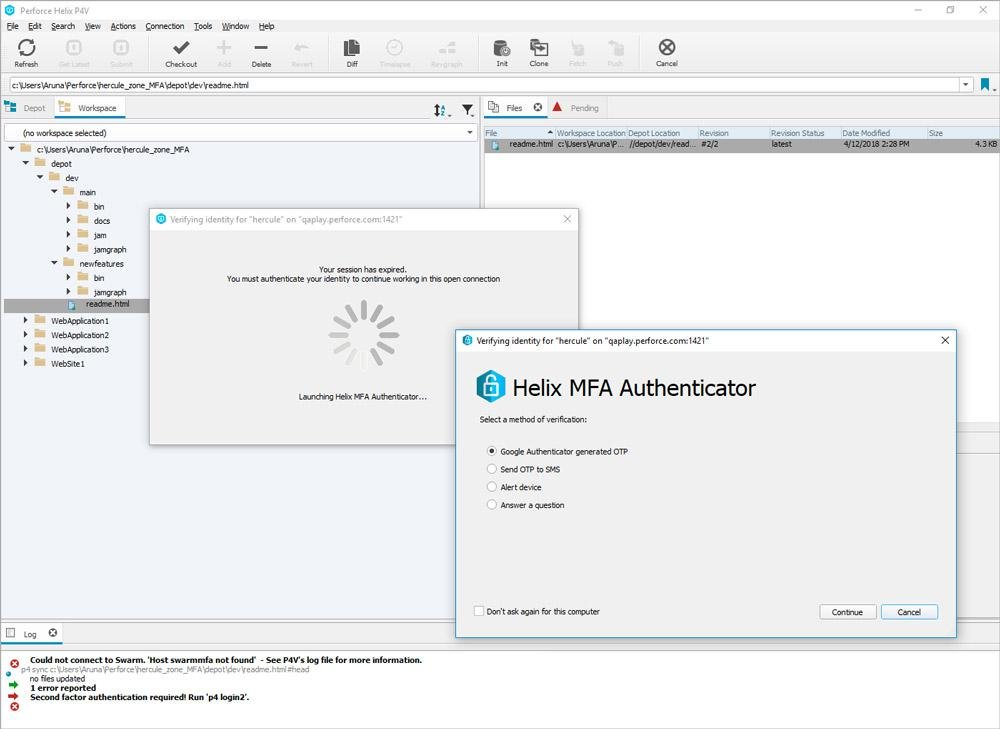The width and height of the screenshot is (1000, 729).
Task: Select Google Authenticator generated OTP option
Action: [491, 451]
